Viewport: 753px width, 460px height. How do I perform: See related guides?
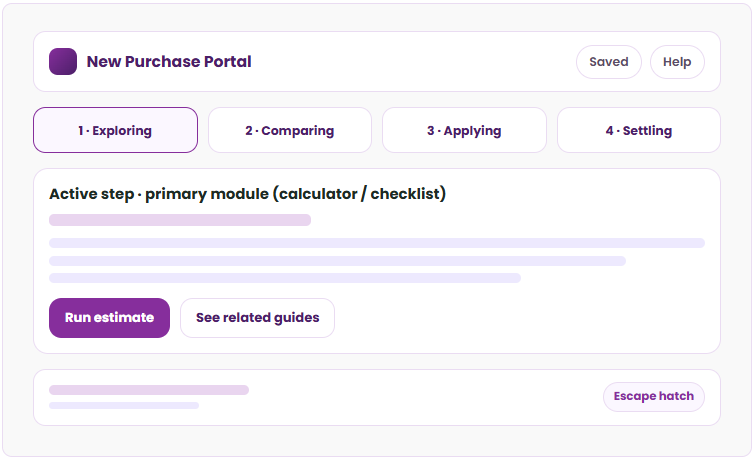coord(257,318)
